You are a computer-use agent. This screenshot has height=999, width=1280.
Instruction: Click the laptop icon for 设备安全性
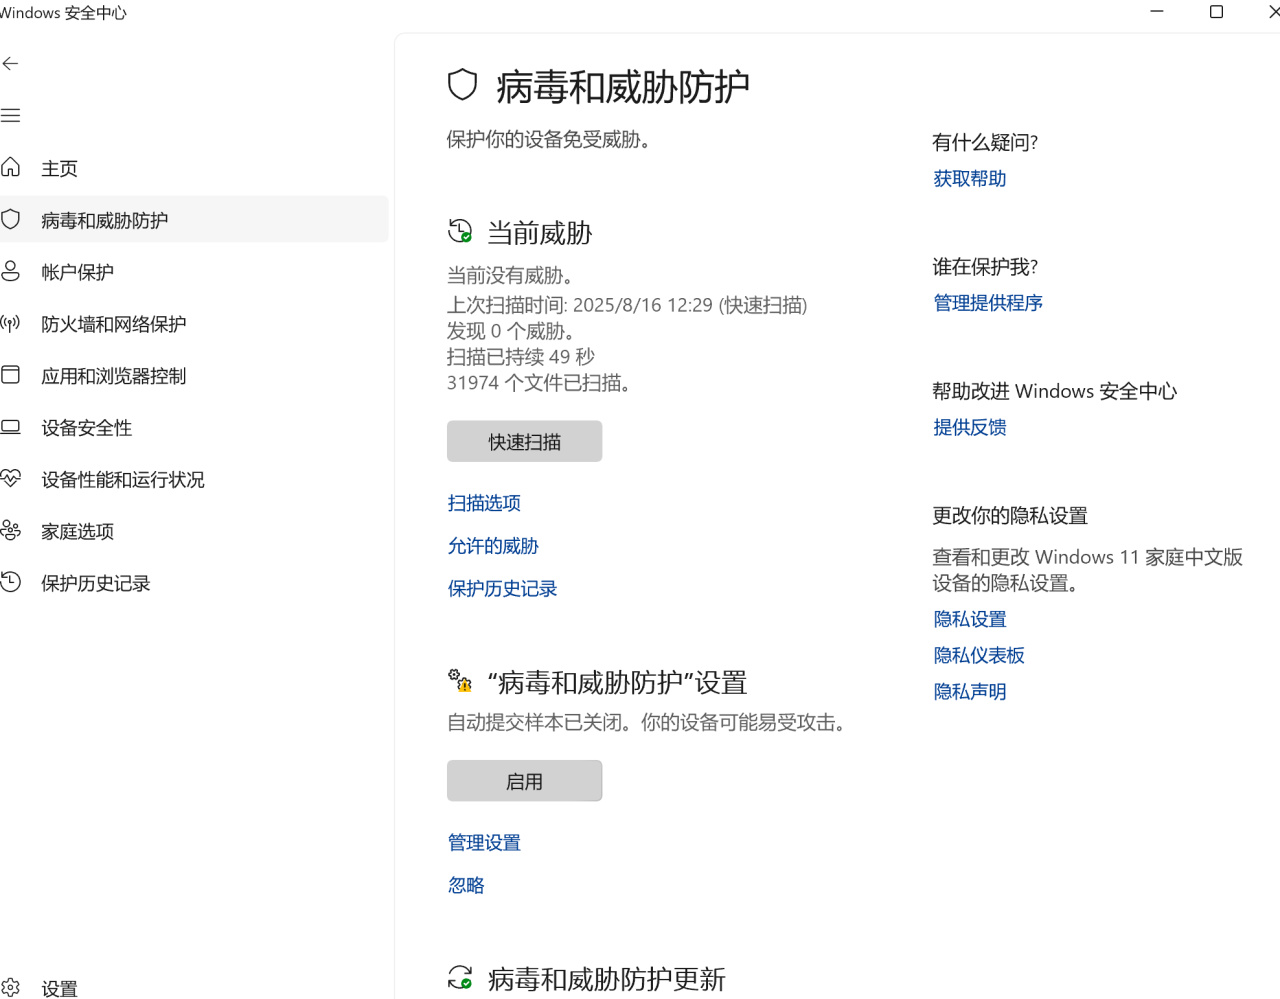coord(11,427)
